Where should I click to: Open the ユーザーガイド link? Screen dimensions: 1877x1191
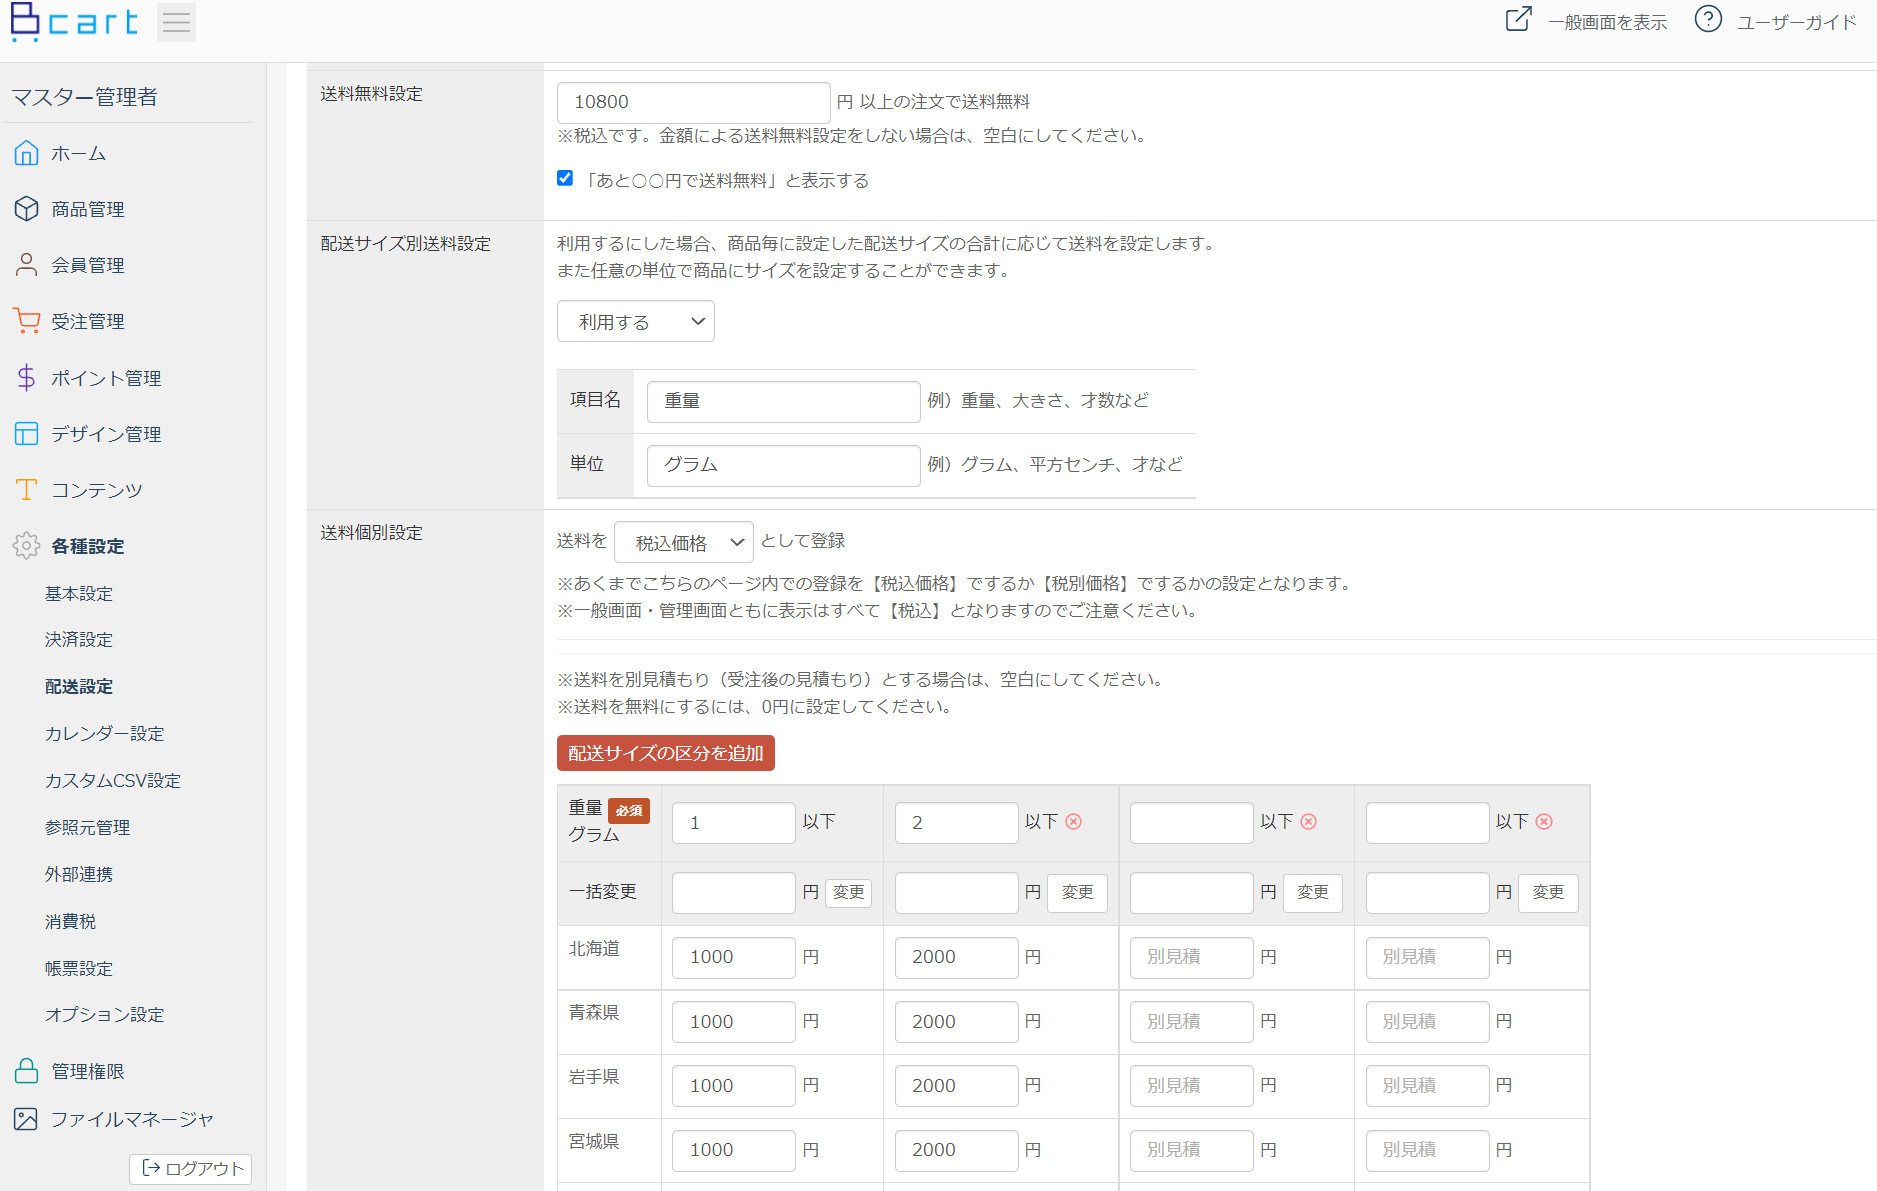(1797, 22)
